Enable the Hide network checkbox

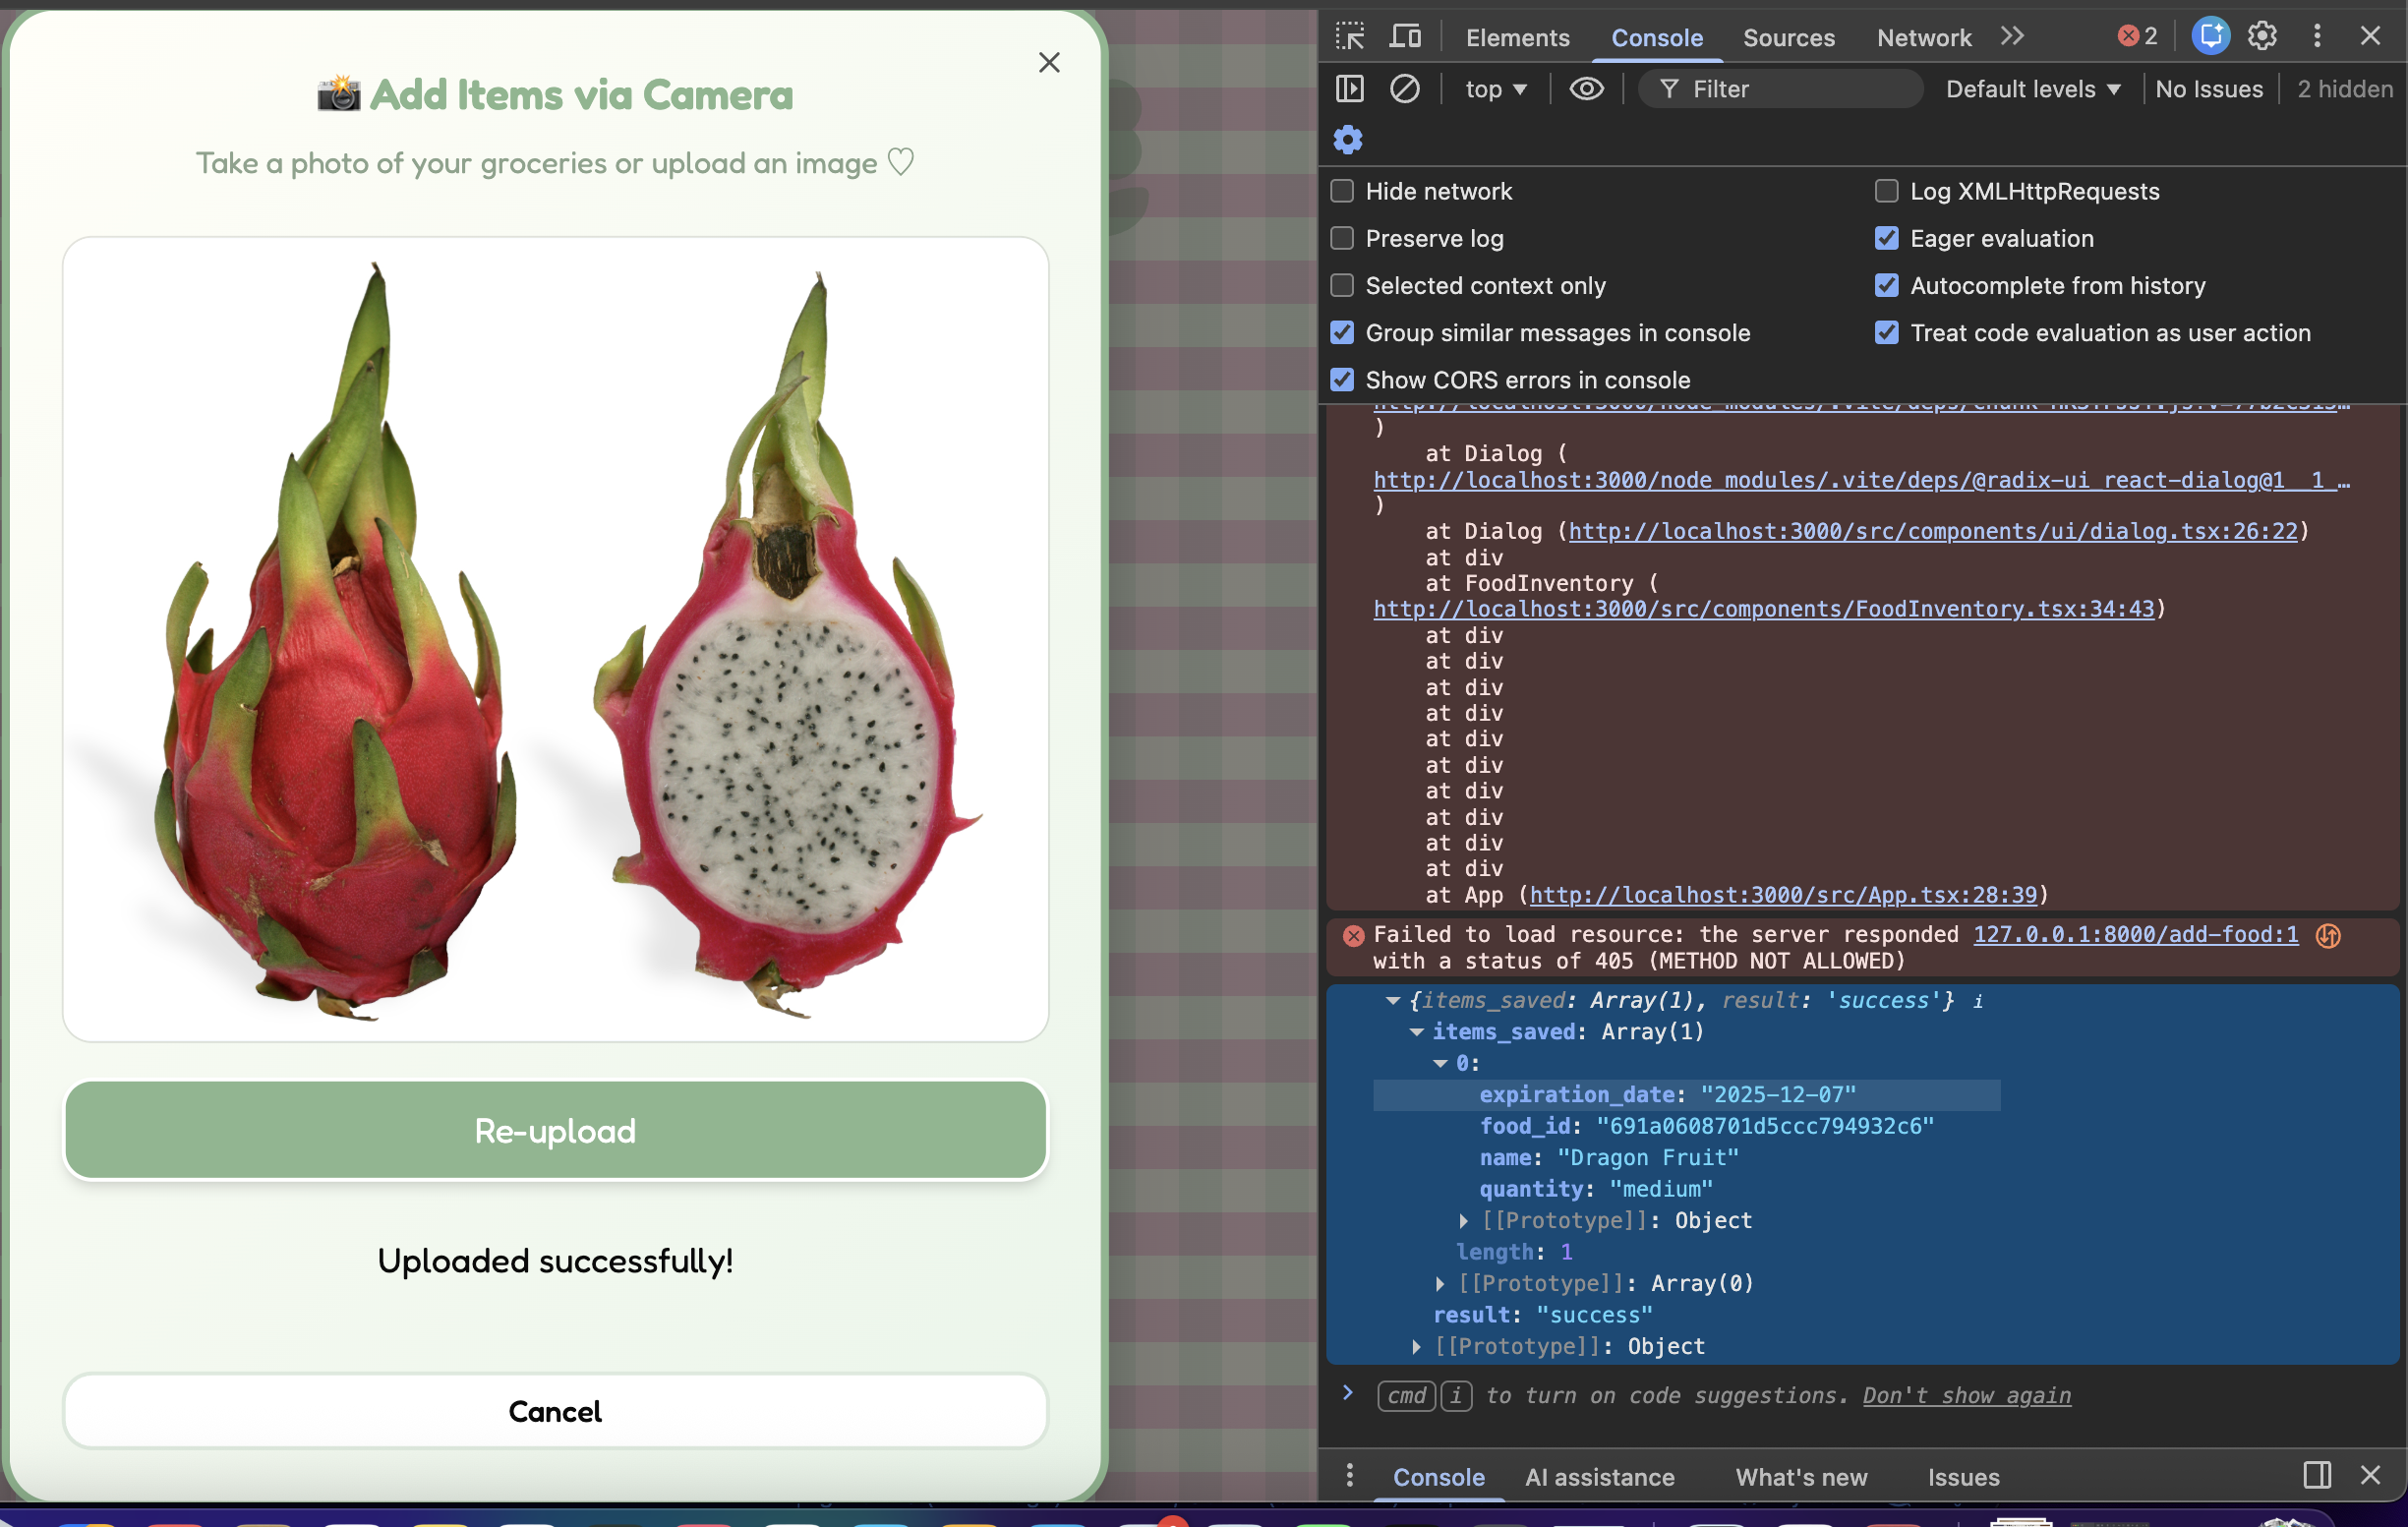1342,191
